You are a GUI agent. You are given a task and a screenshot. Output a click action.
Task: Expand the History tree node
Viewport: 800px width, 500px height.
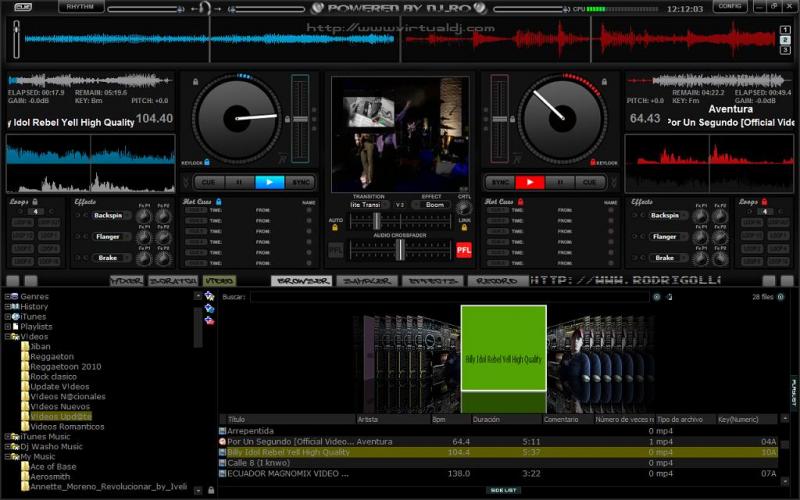tap(7, 307)
